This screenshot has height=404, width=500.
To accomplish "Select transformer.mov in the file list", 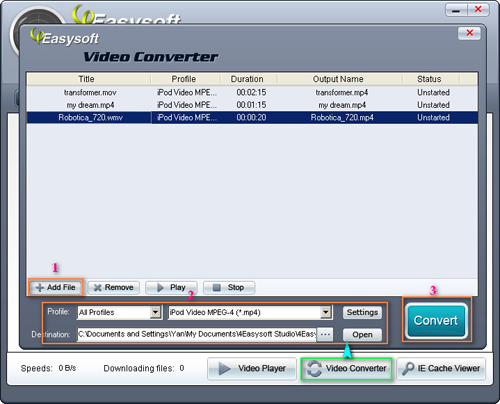I will (90, 92).
